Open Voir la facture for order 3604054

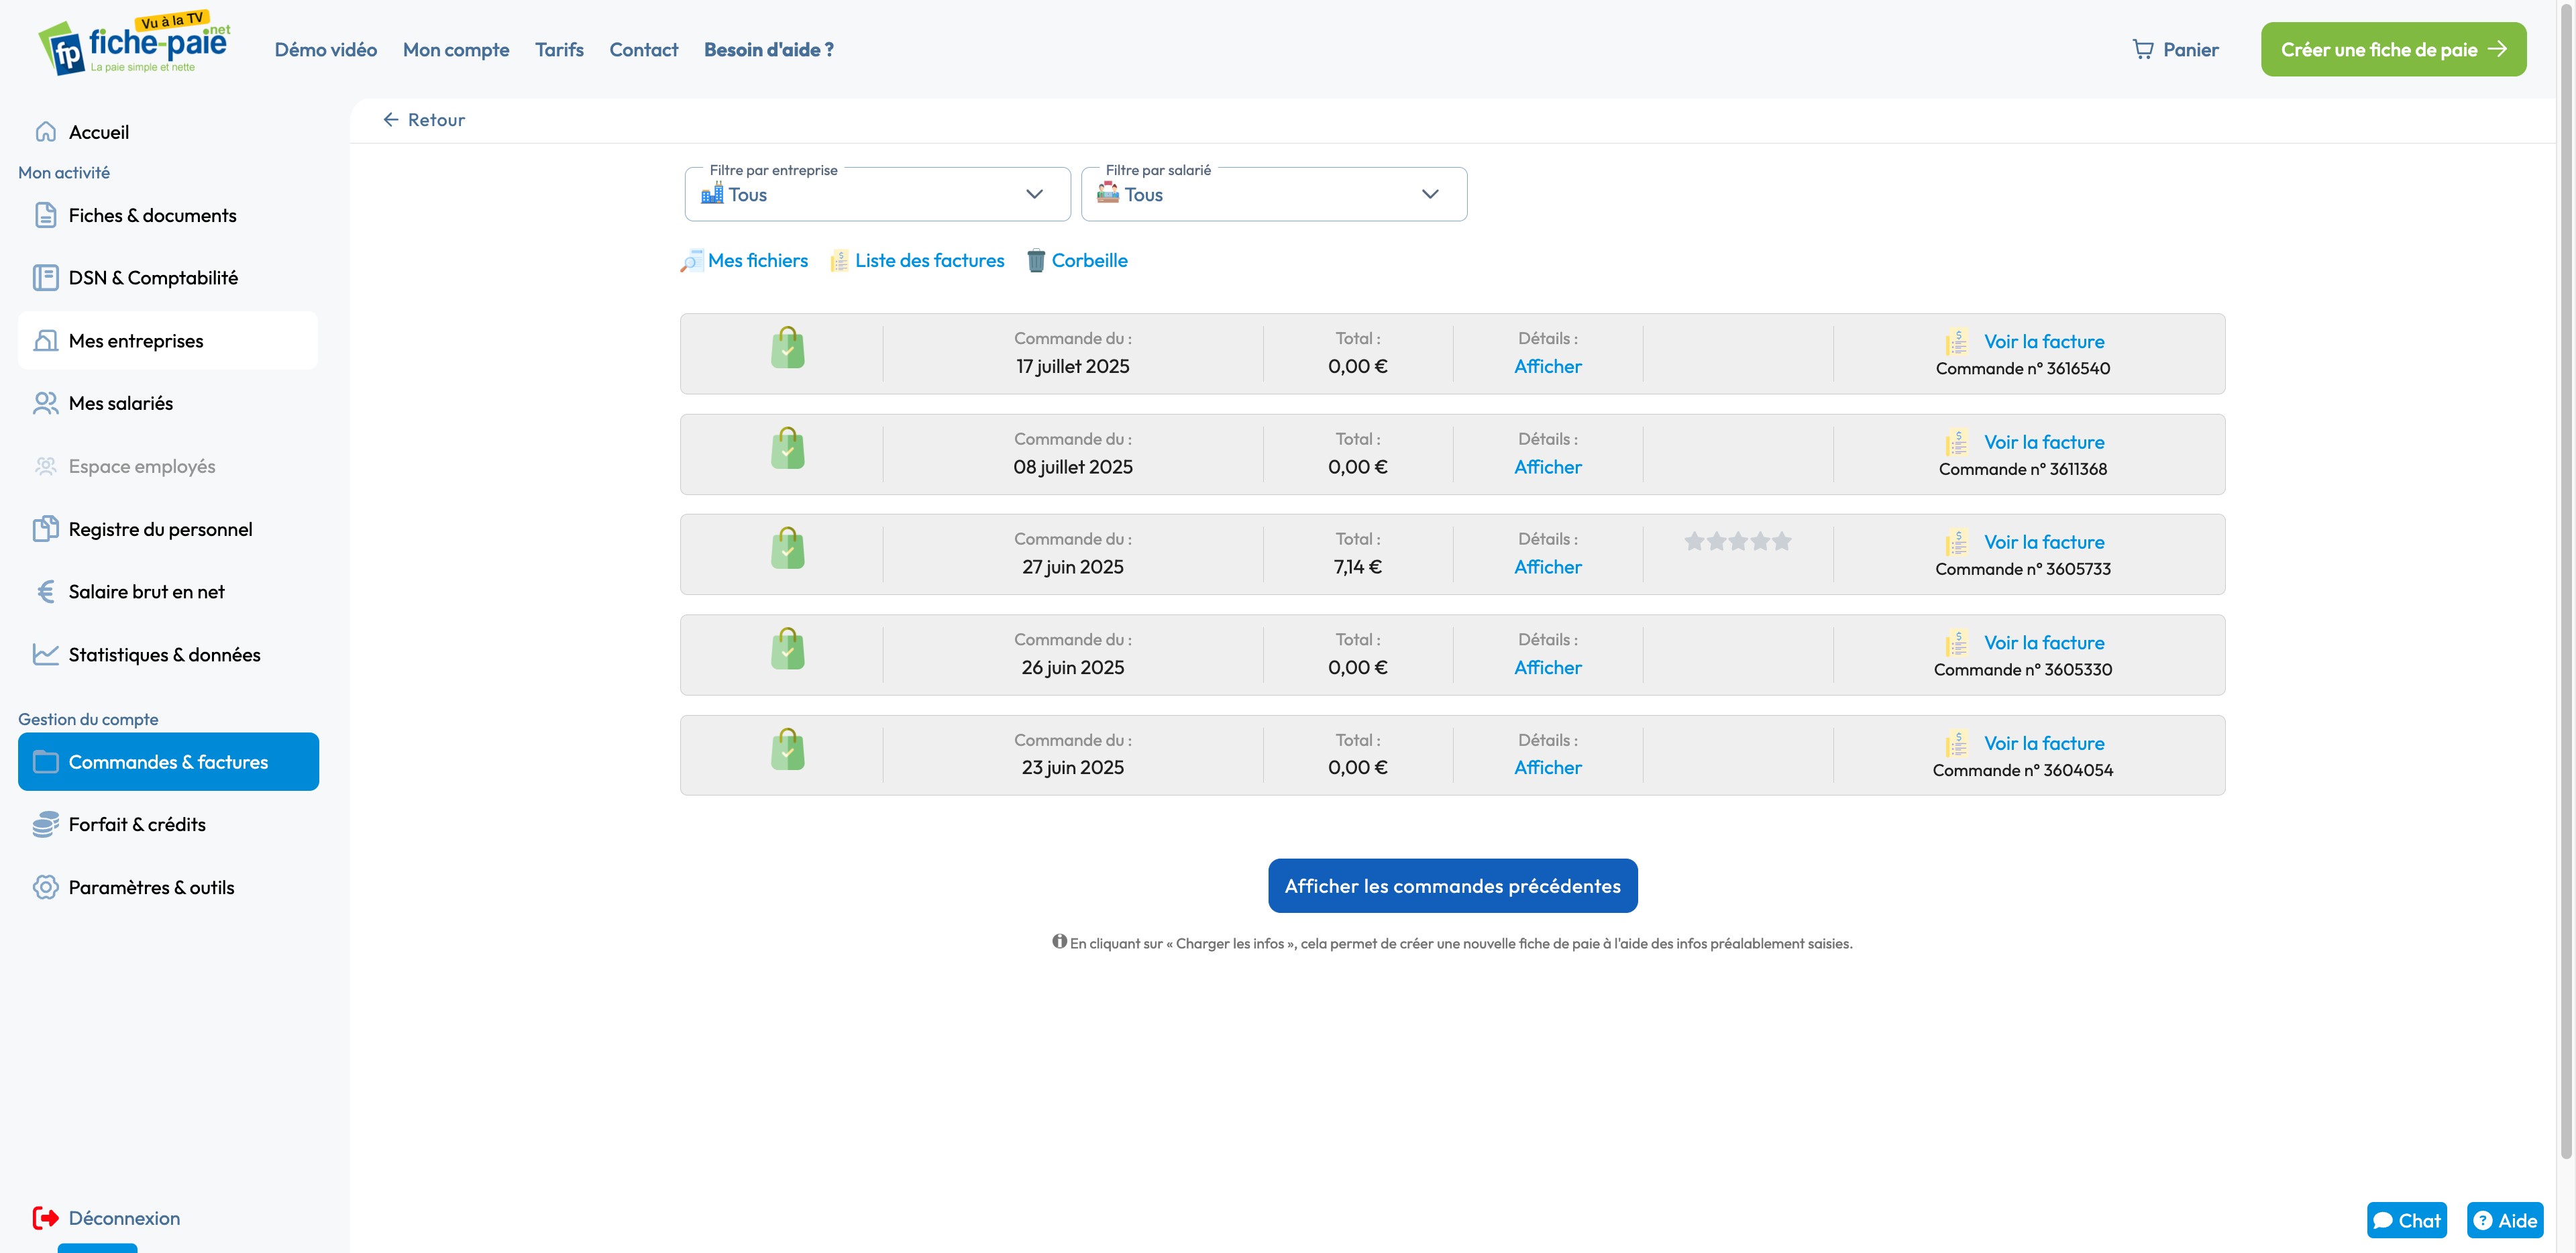coord(2043,743)
